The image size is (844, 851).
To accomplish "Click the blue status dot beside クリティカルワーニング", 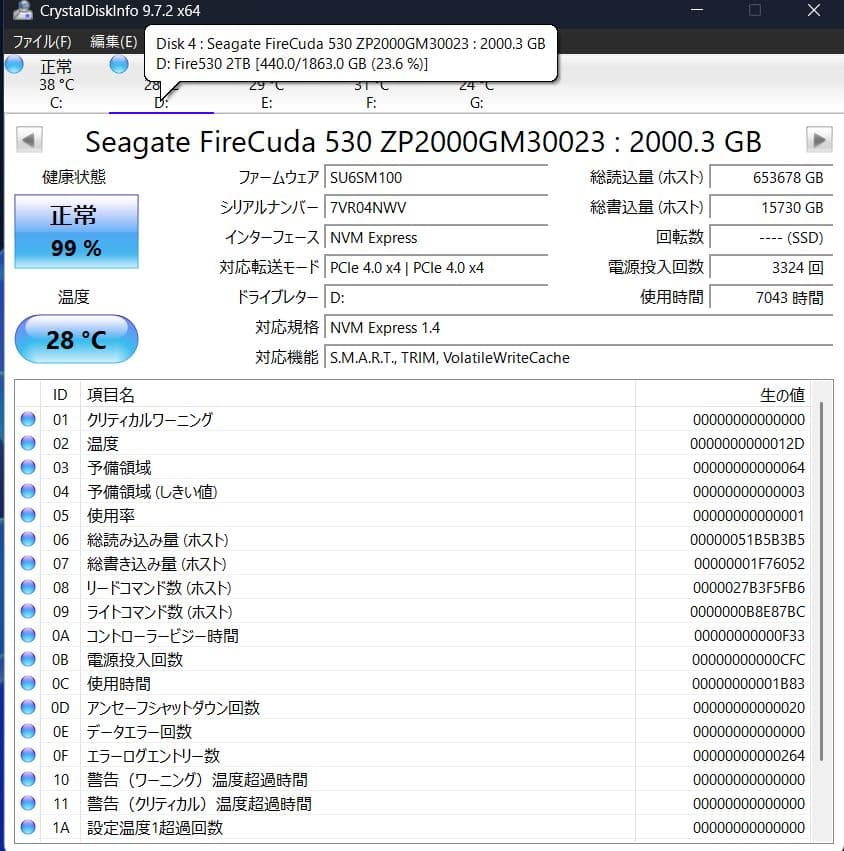I will [27, 419].
